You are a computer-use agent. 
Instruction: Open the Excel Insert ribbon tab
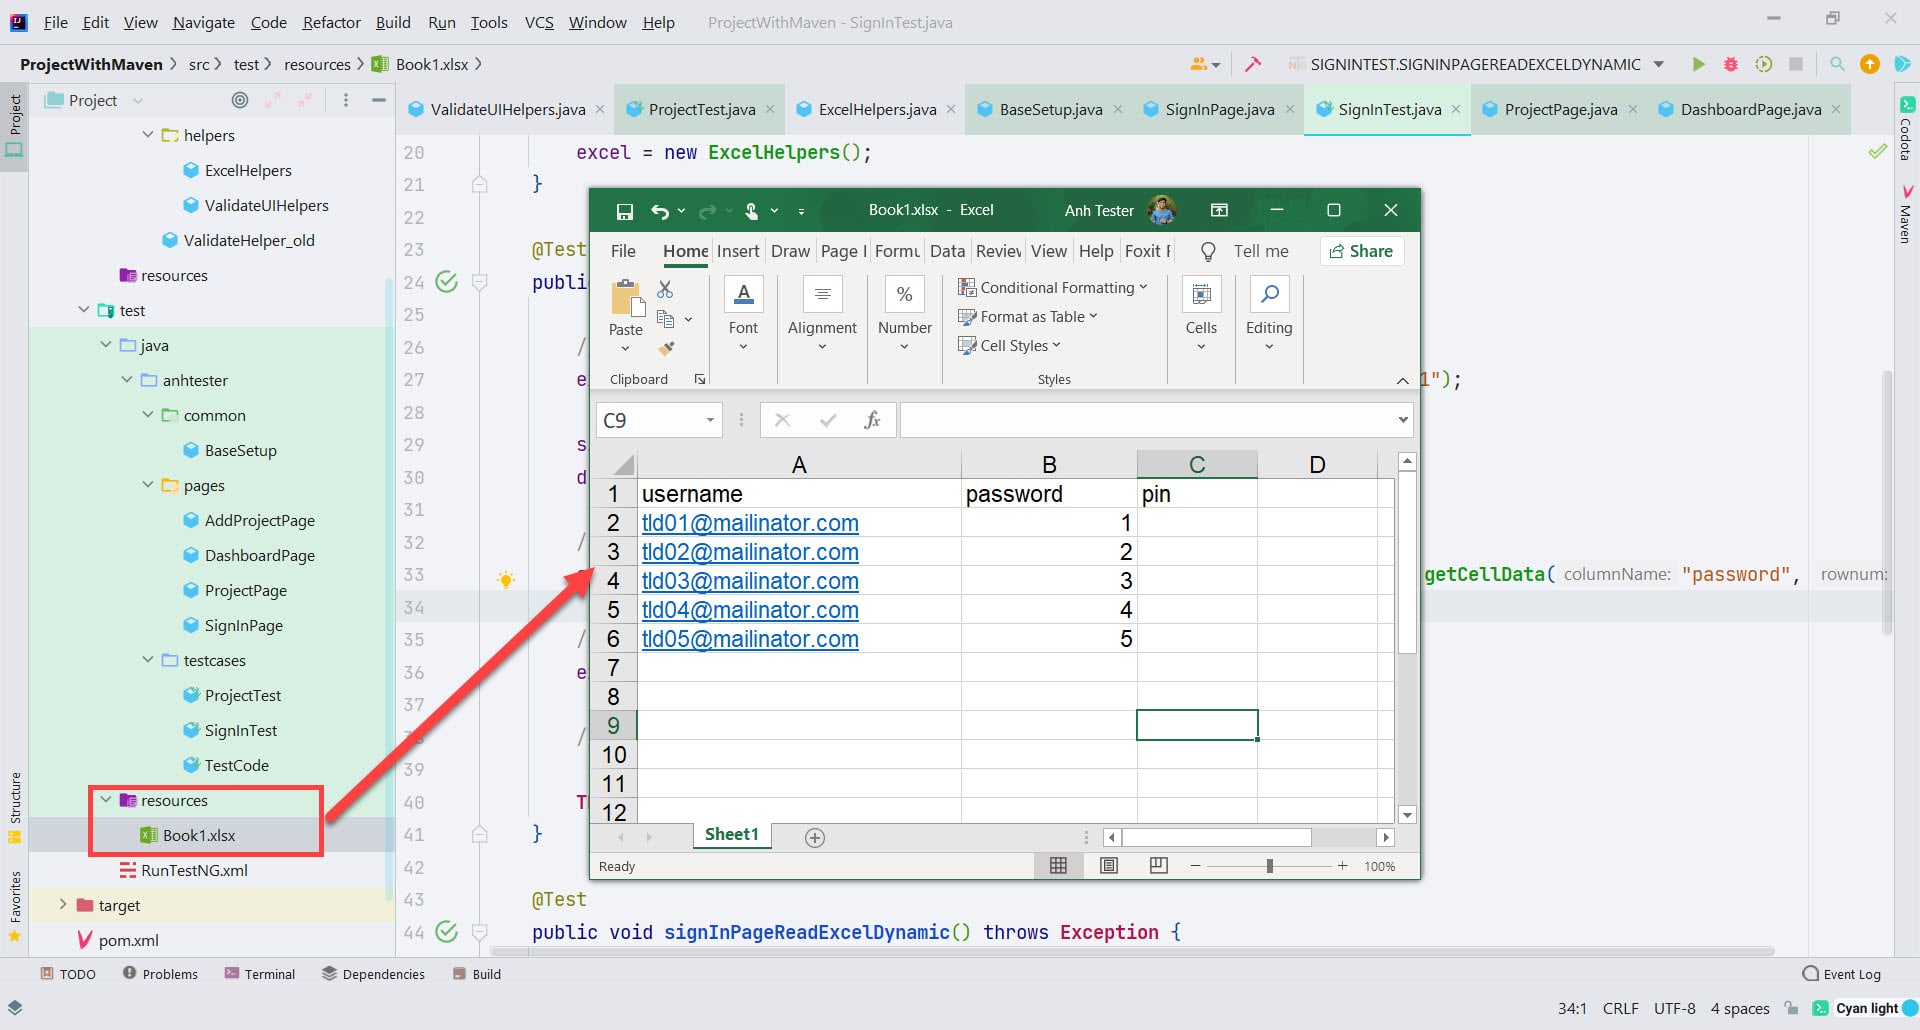point(738,251)
